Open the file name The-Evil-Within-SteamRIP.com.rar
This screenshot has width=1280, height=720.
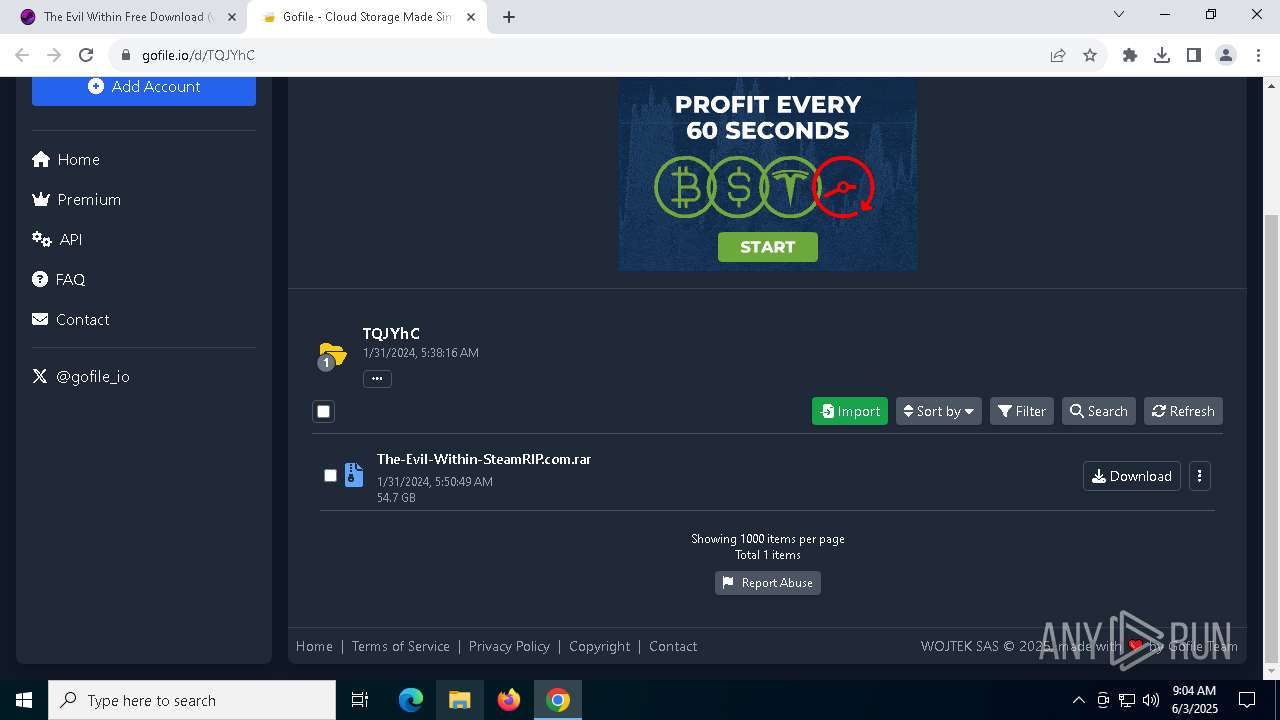tap(484, 459)
